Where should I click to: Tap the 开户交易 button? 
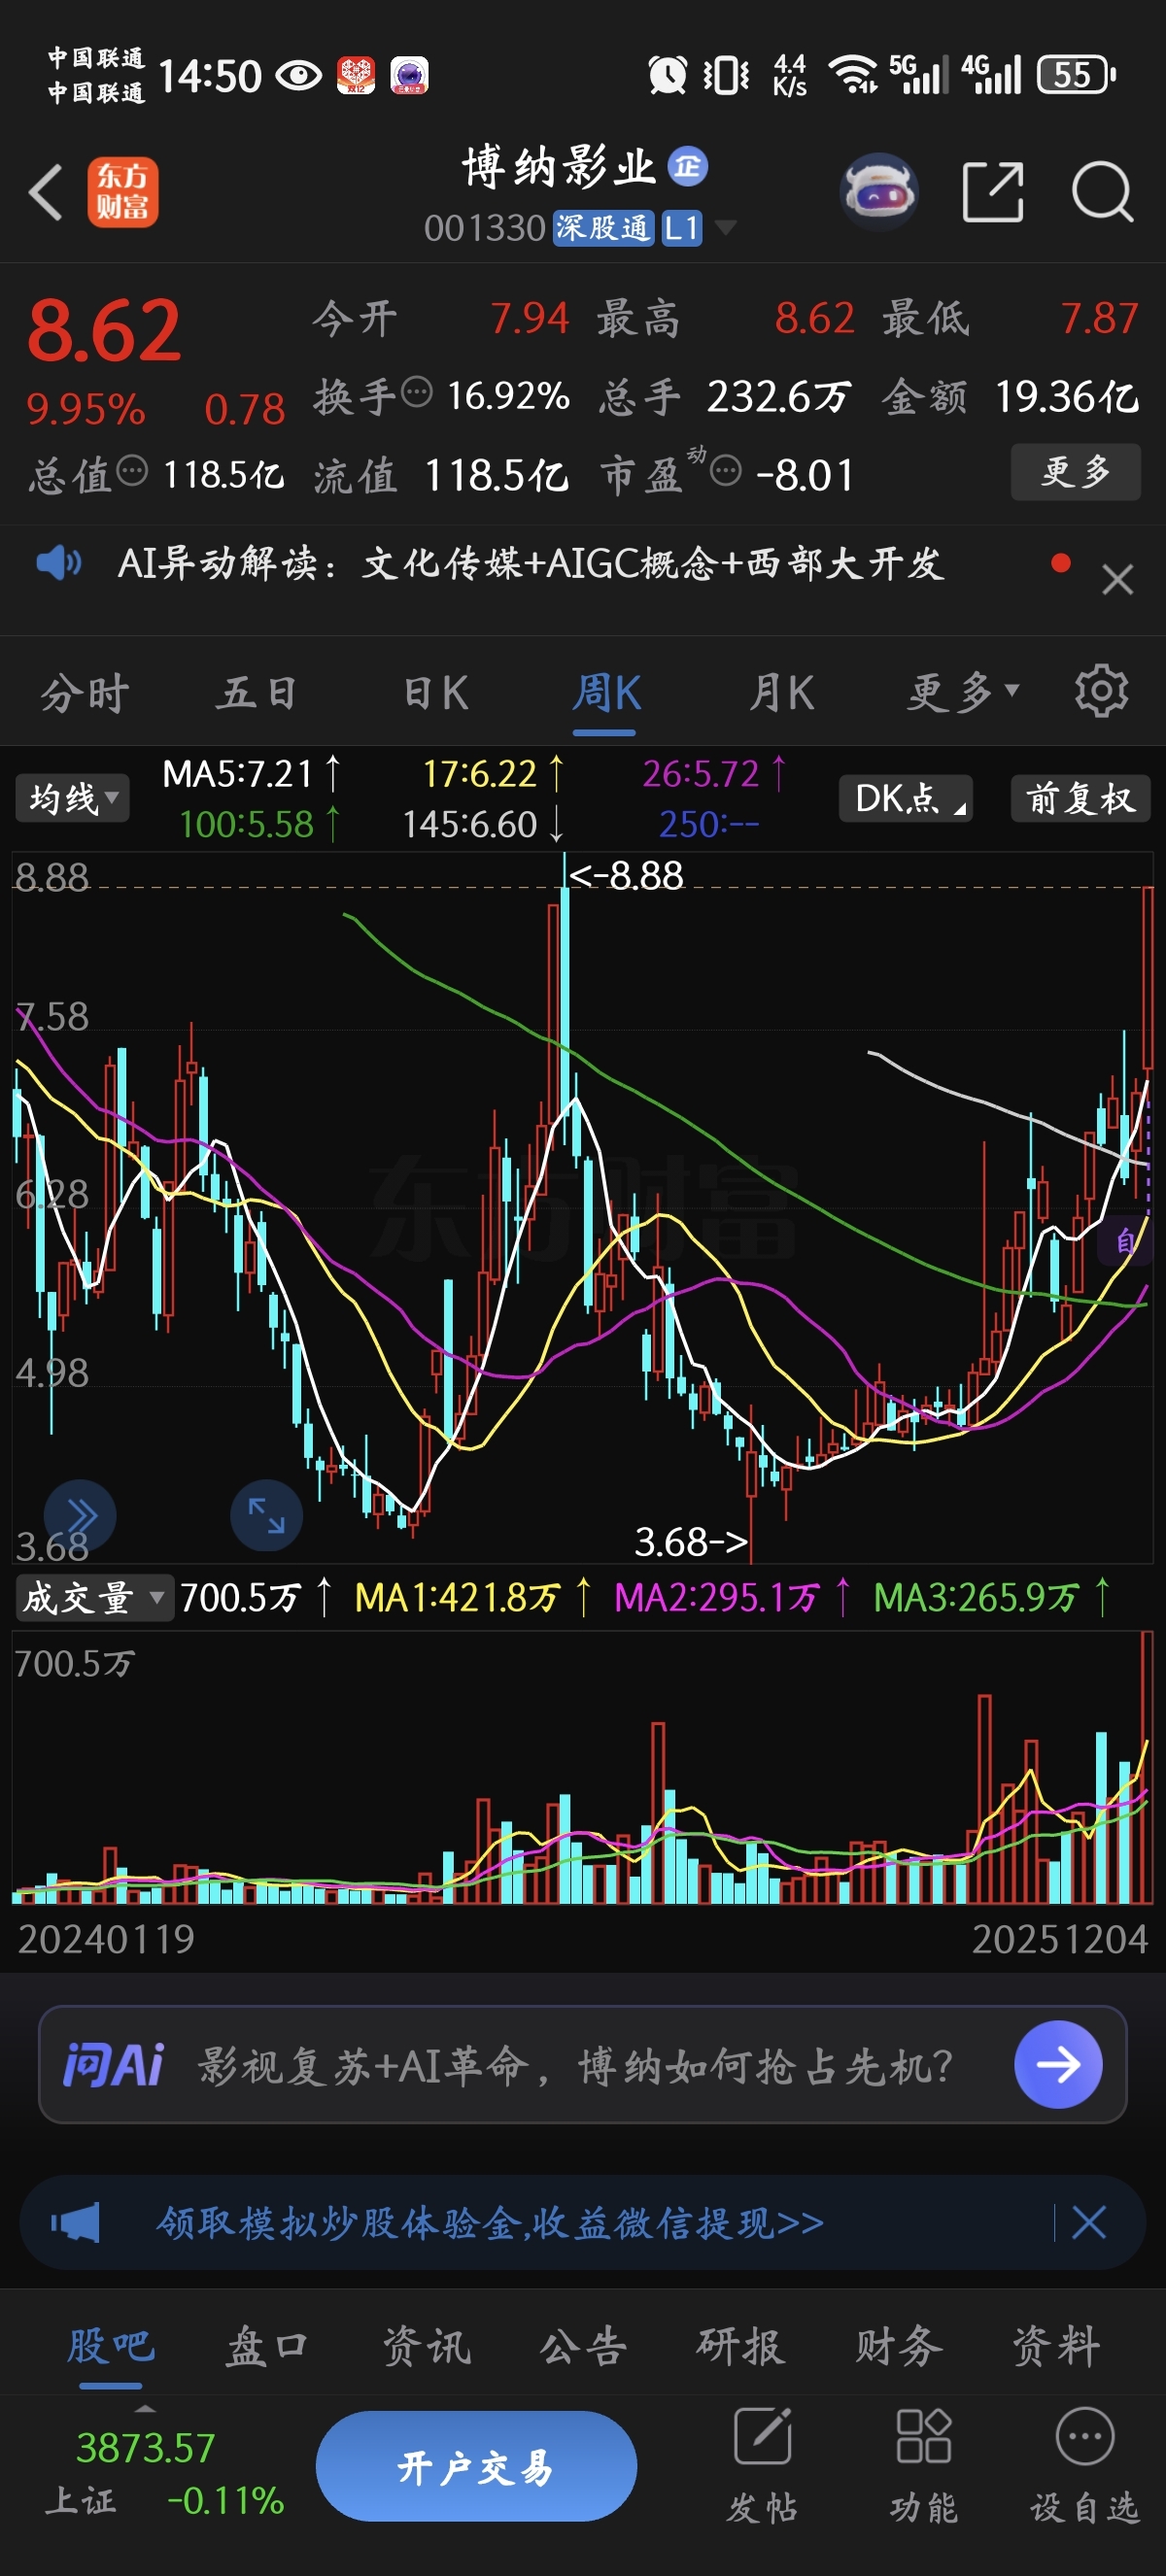(476, 2466)
